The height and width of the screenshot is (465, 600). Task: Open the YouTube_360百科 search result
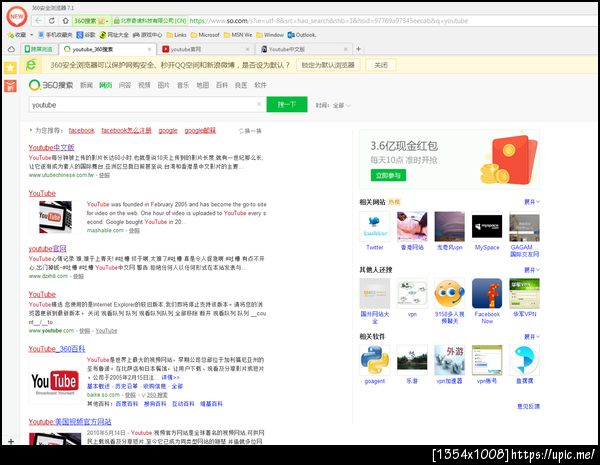(57, 349)
